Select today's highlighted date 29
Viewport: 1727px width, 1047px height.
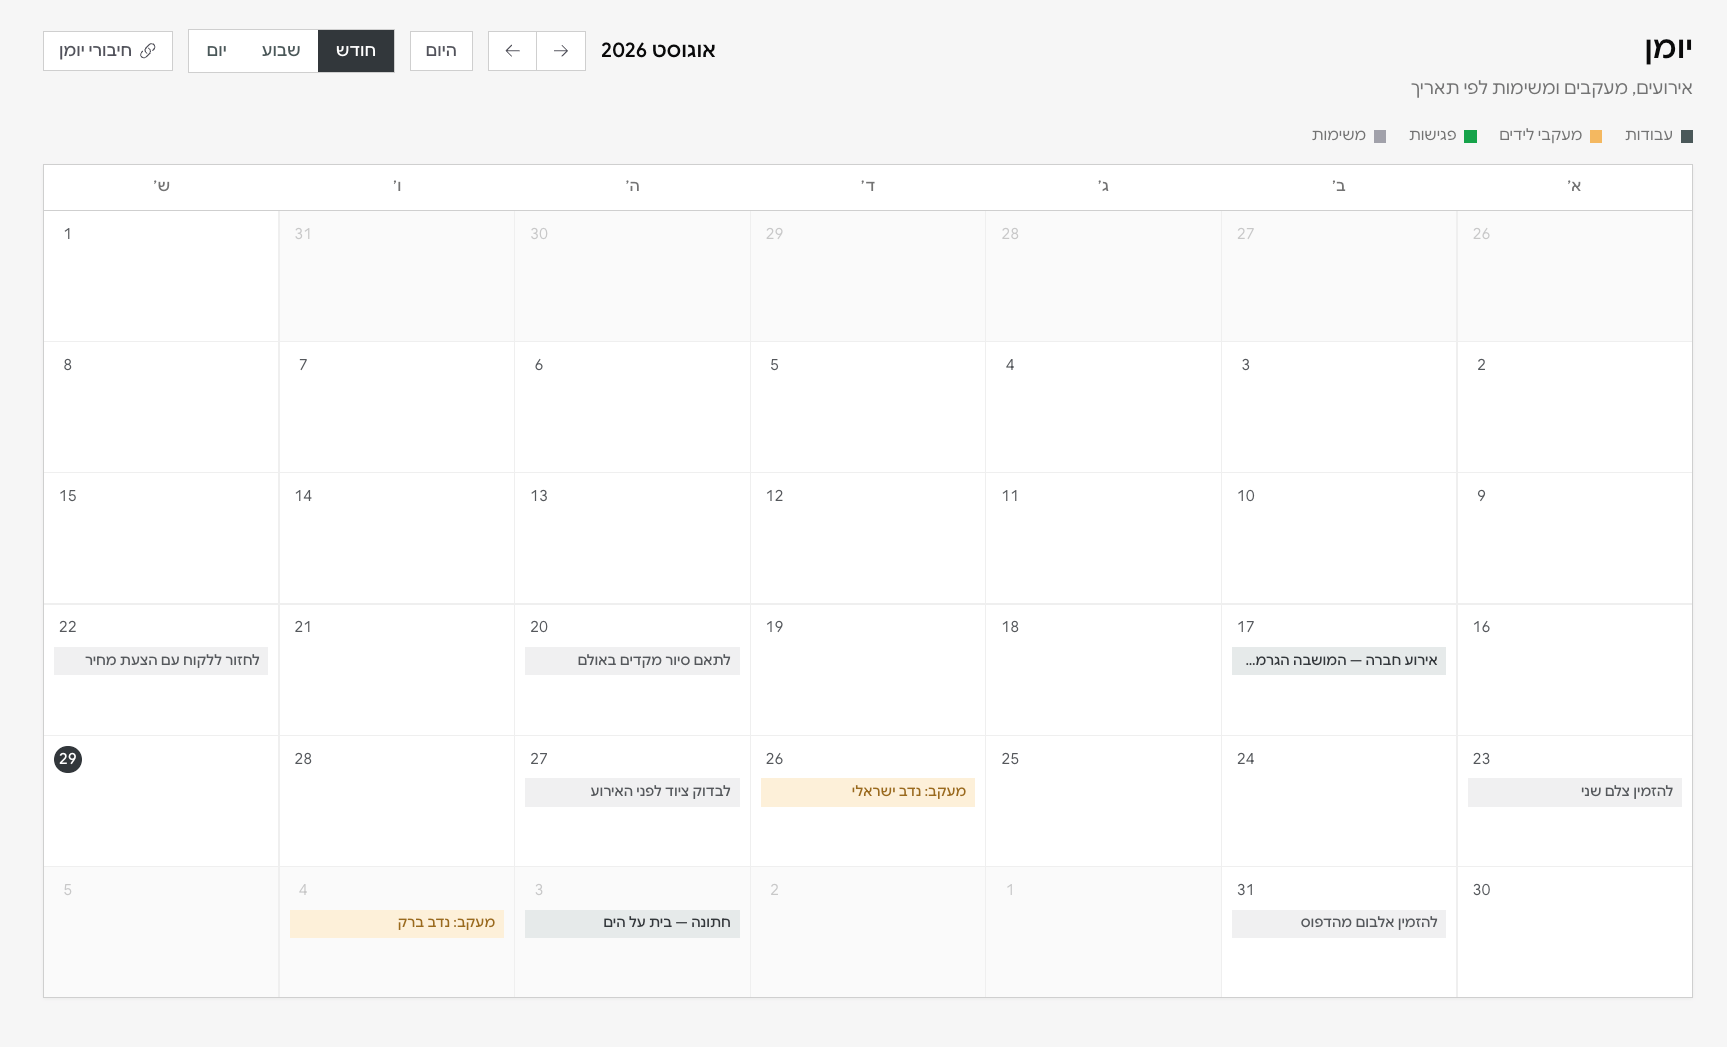[x=68, y=759]
